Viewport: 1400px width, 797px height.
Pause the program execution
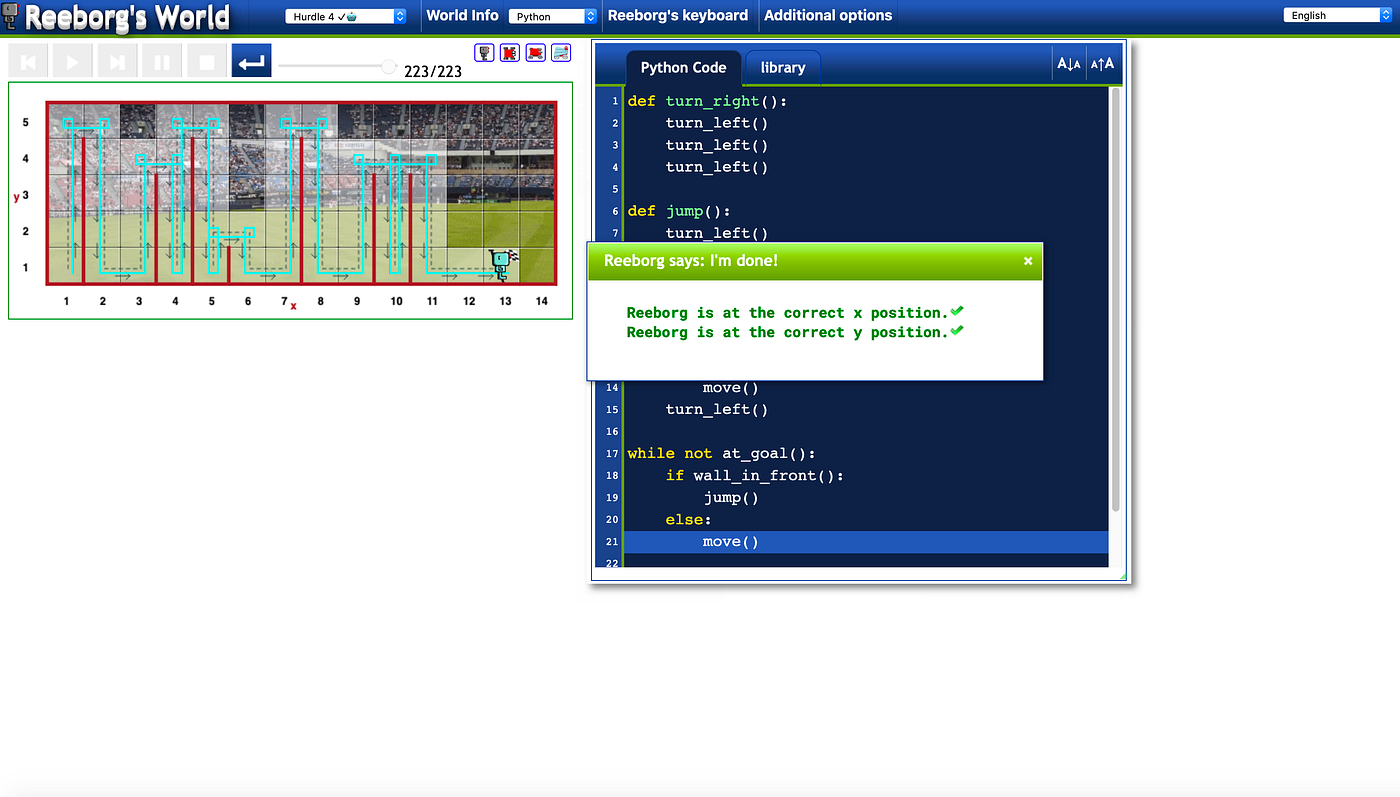point(161,61)
